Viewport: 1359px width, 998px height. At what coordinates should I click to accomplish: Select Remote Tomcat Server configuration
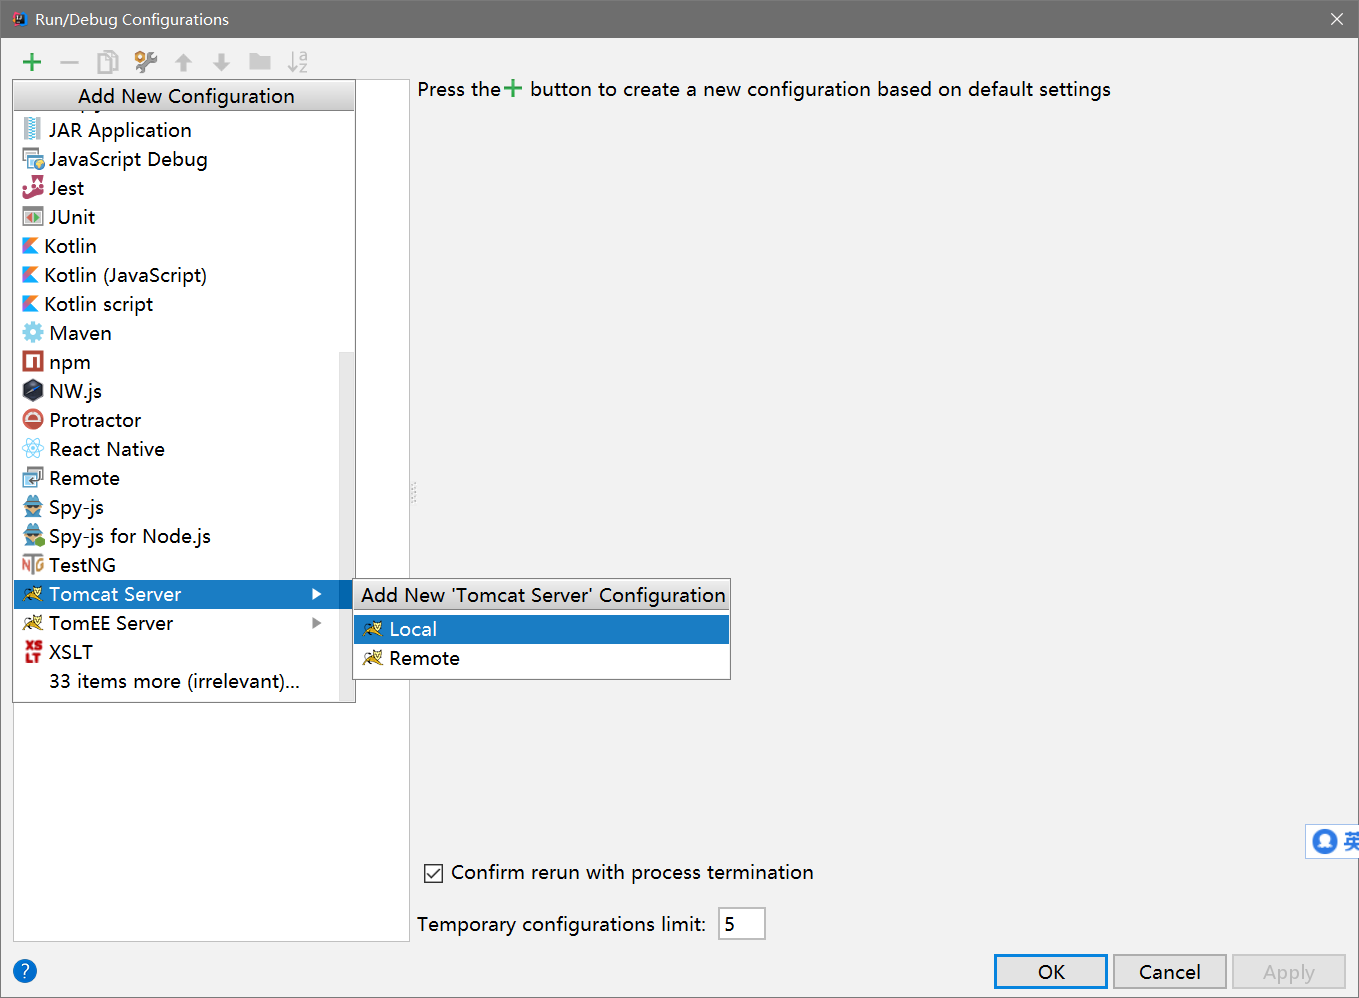[x=541, y=658]
